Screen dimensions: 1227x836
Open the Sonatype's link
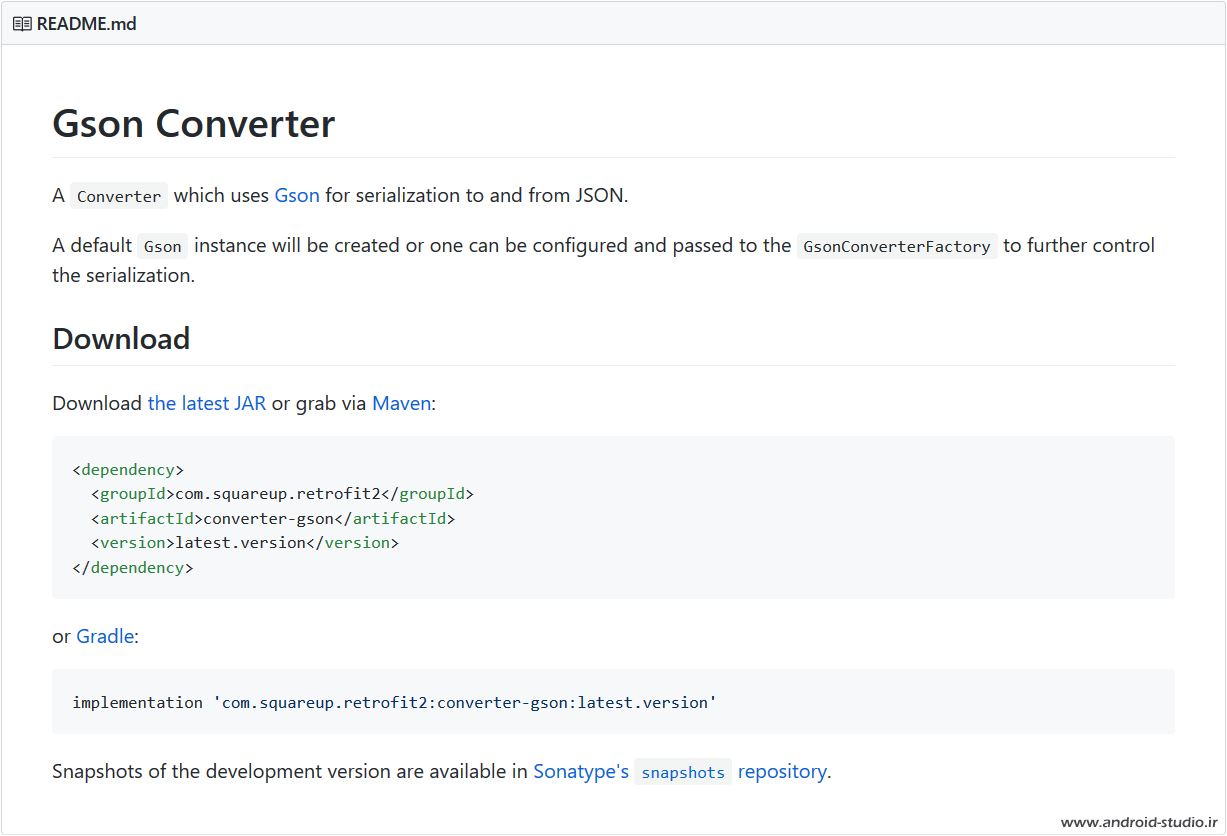pyautogui.click(x=581, y=771)
